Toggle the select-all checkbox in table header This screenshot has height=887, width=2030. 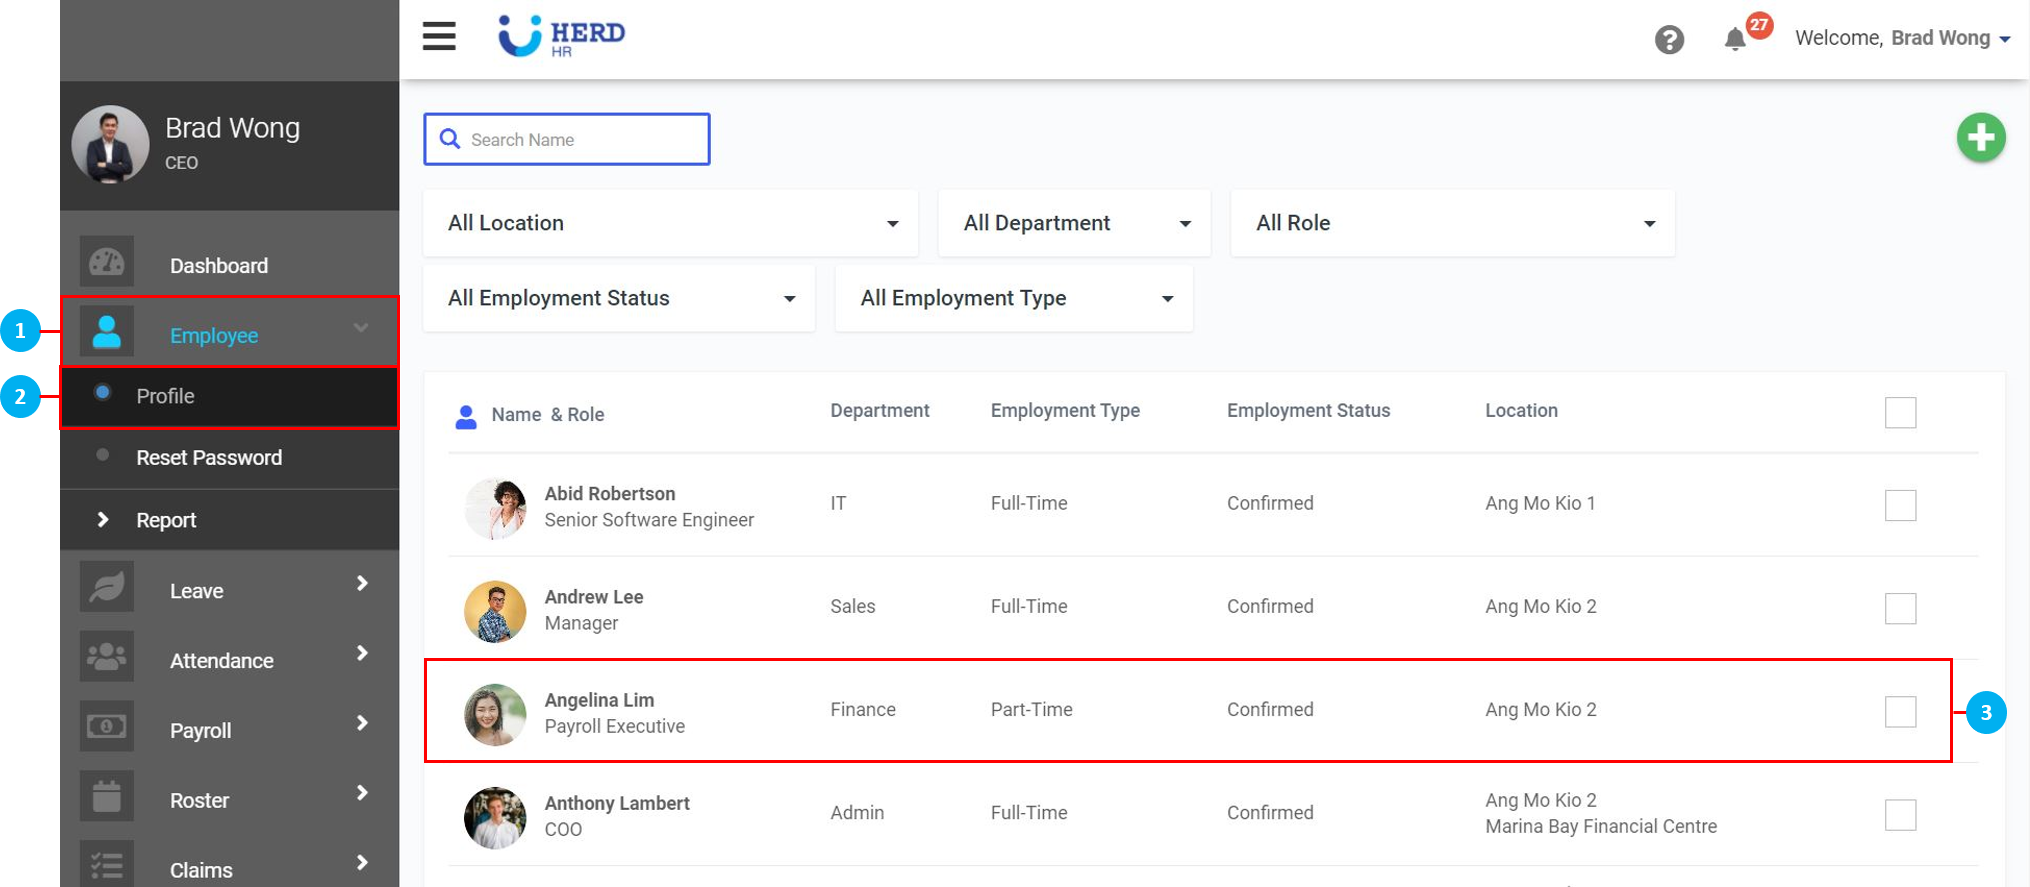click(x=1900, y=412)
